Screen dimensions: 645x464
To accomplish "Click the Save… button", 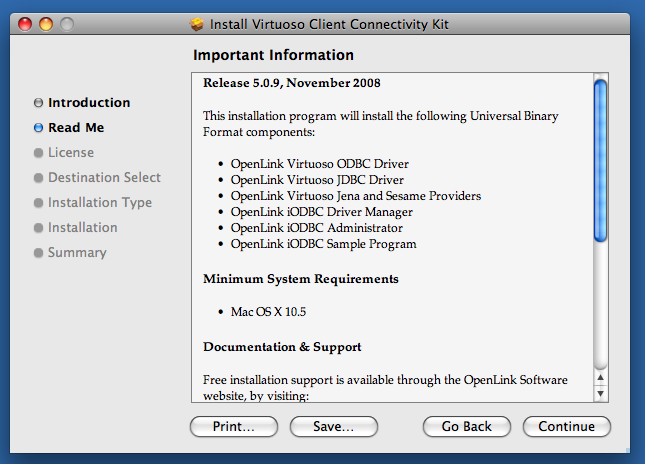I will point(334,427).
